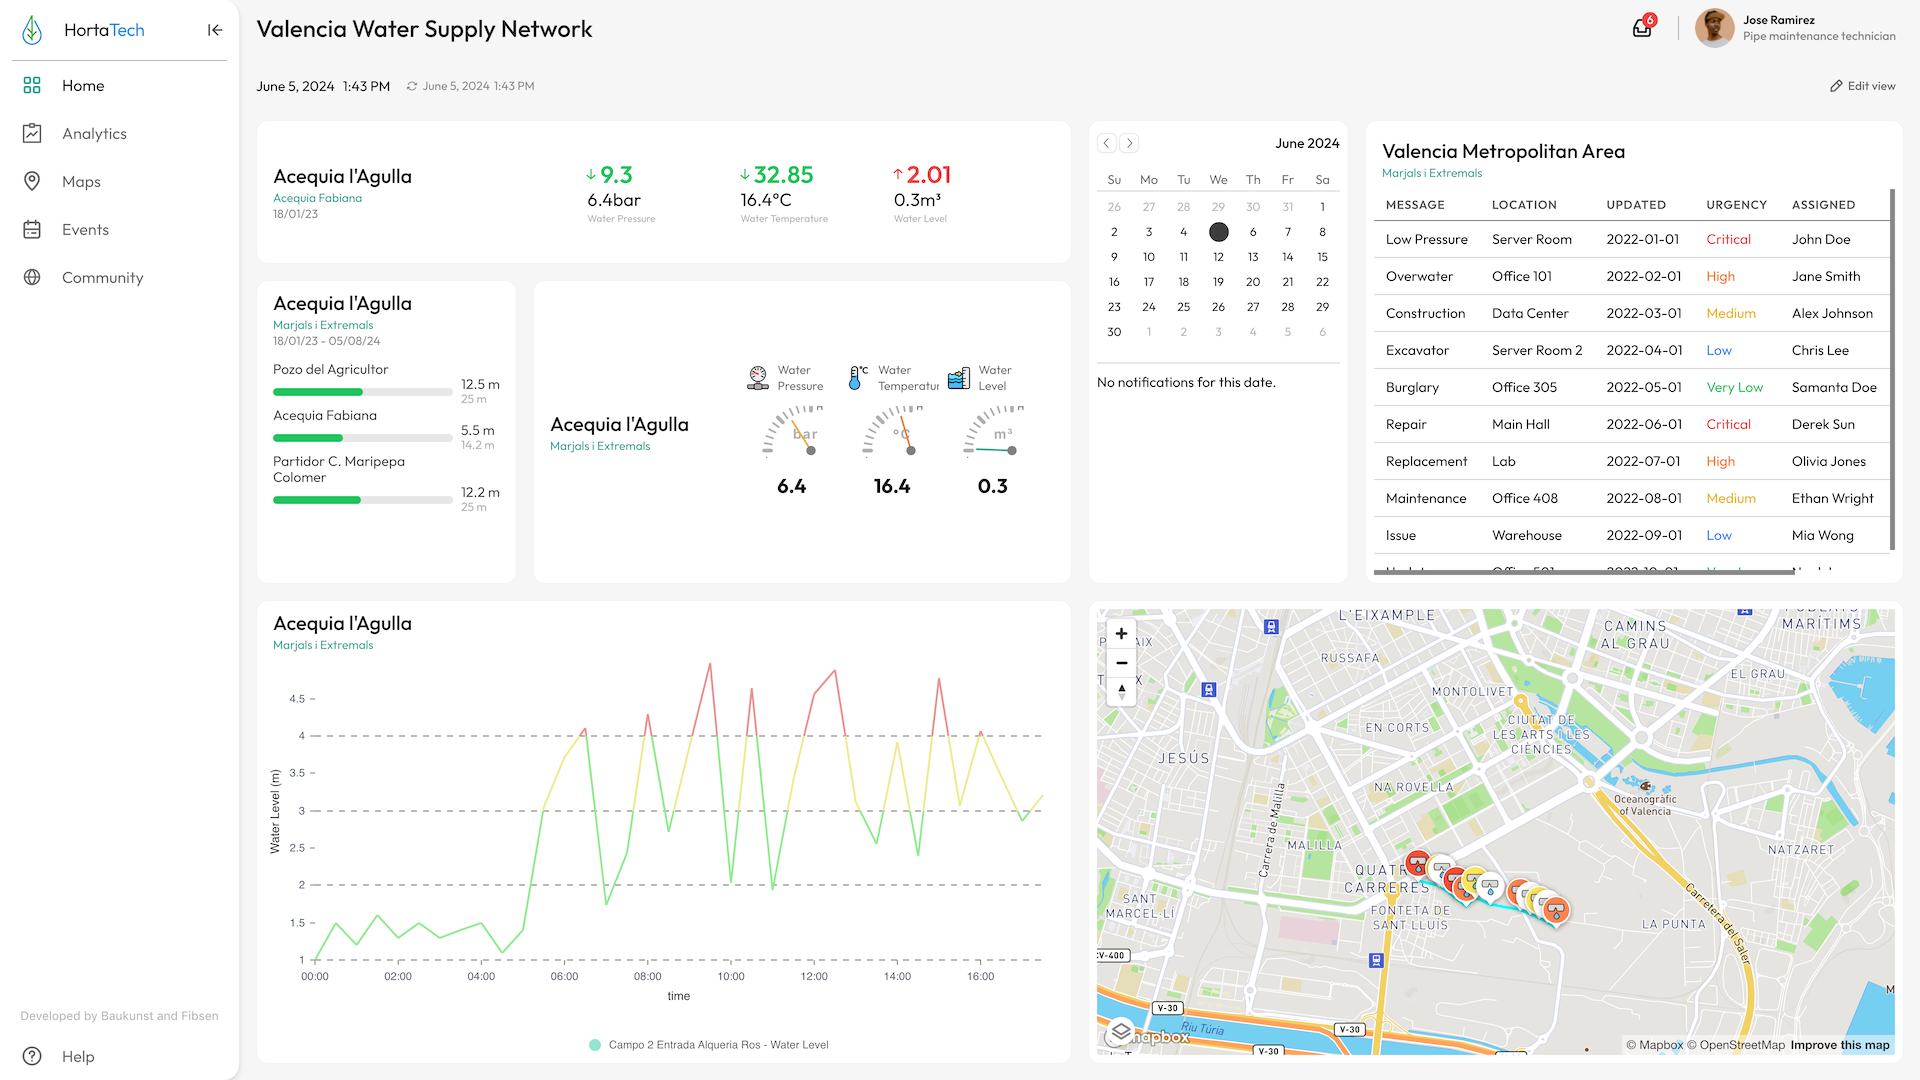Collapse the sidebar with arrow icon

pyautogui.click(x=215, y=30)
